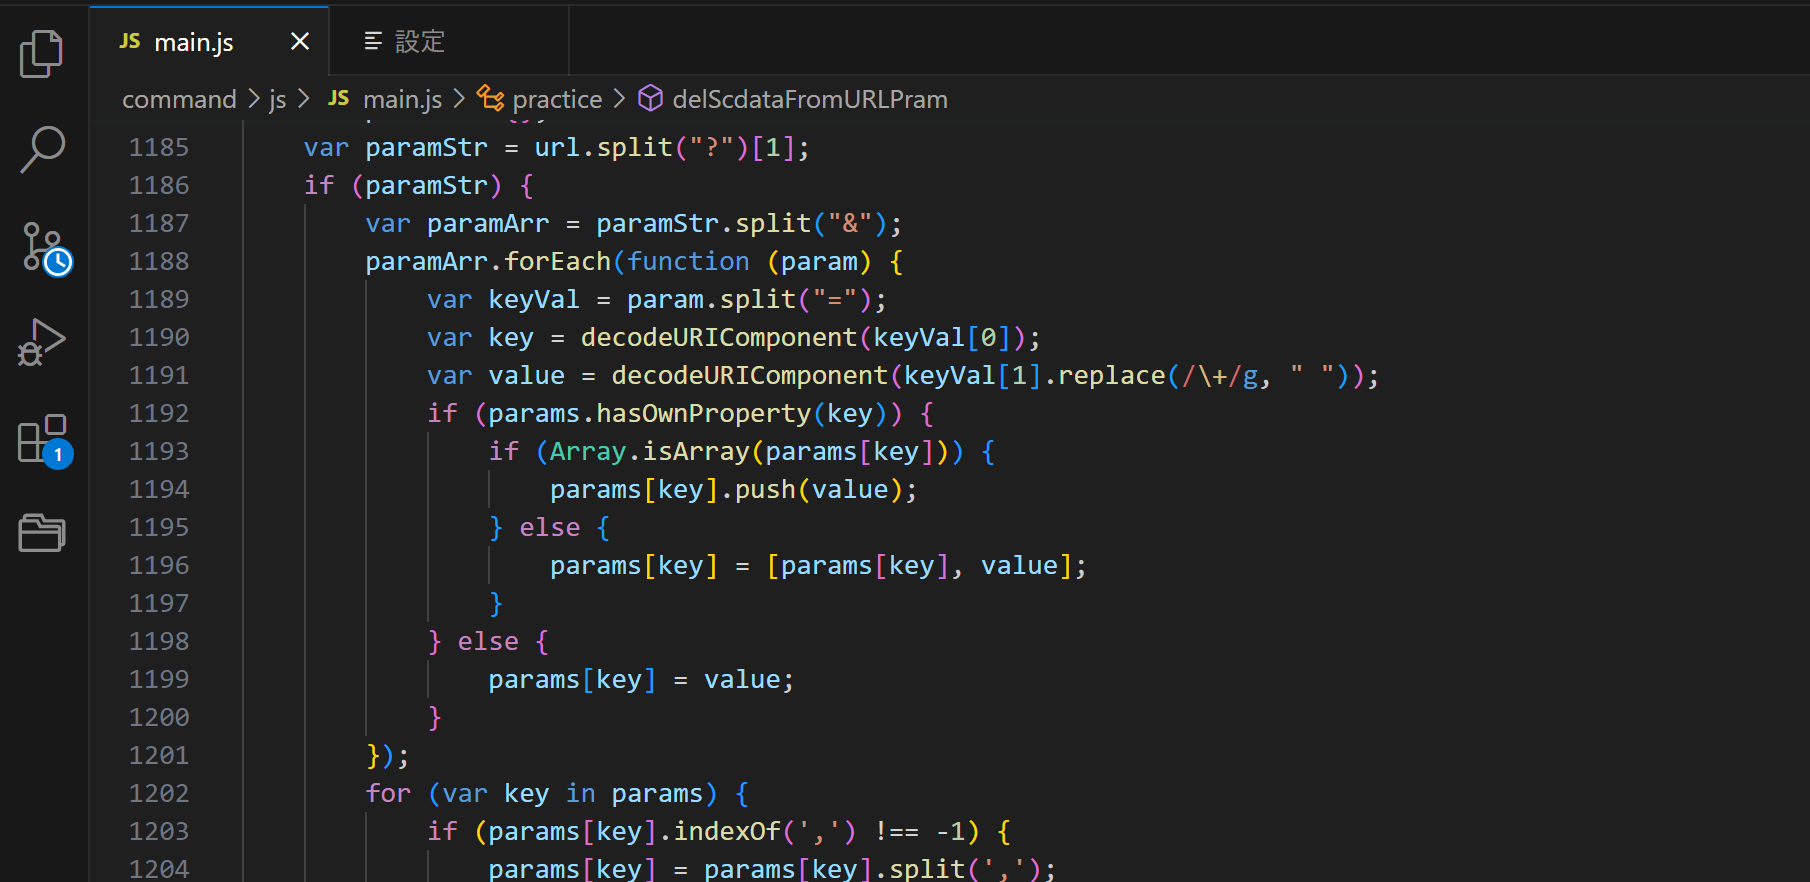
Task: Click paramStr variable on line 1185
Action: 427,147
